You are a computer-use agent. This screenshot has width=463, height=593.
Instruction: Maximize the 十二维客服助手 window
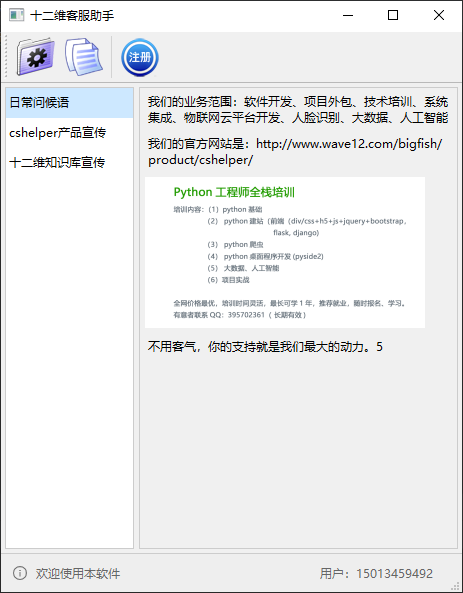[x=393, y=16]
